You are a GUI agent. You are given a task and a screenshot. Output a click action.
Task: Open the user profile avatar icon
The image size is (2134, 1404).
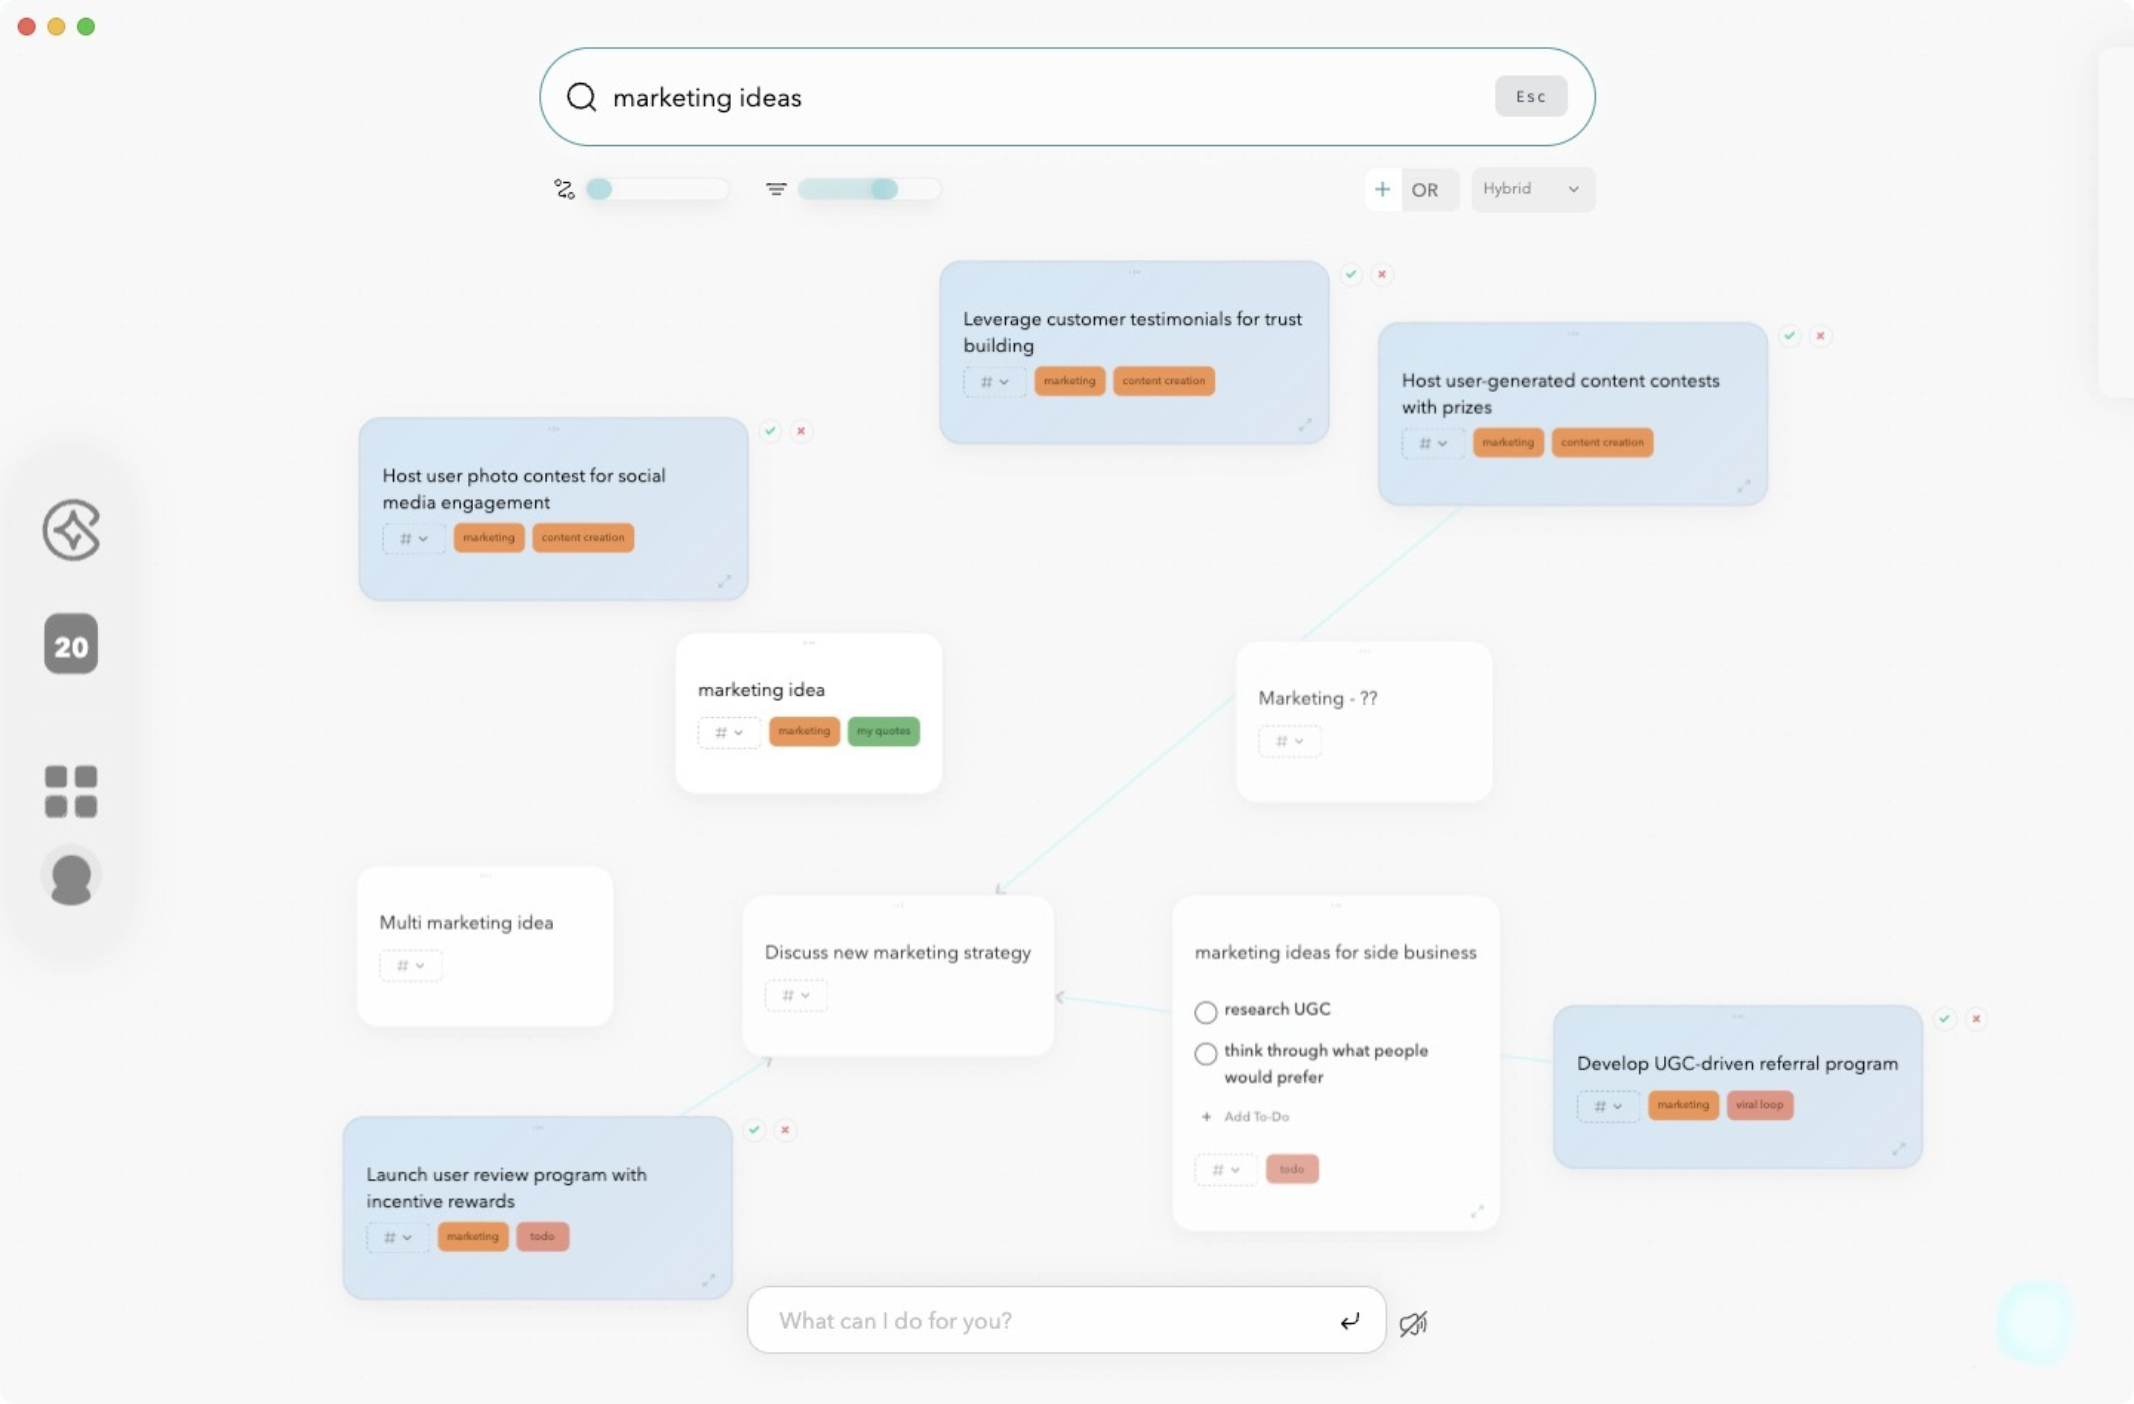(71, 878)
